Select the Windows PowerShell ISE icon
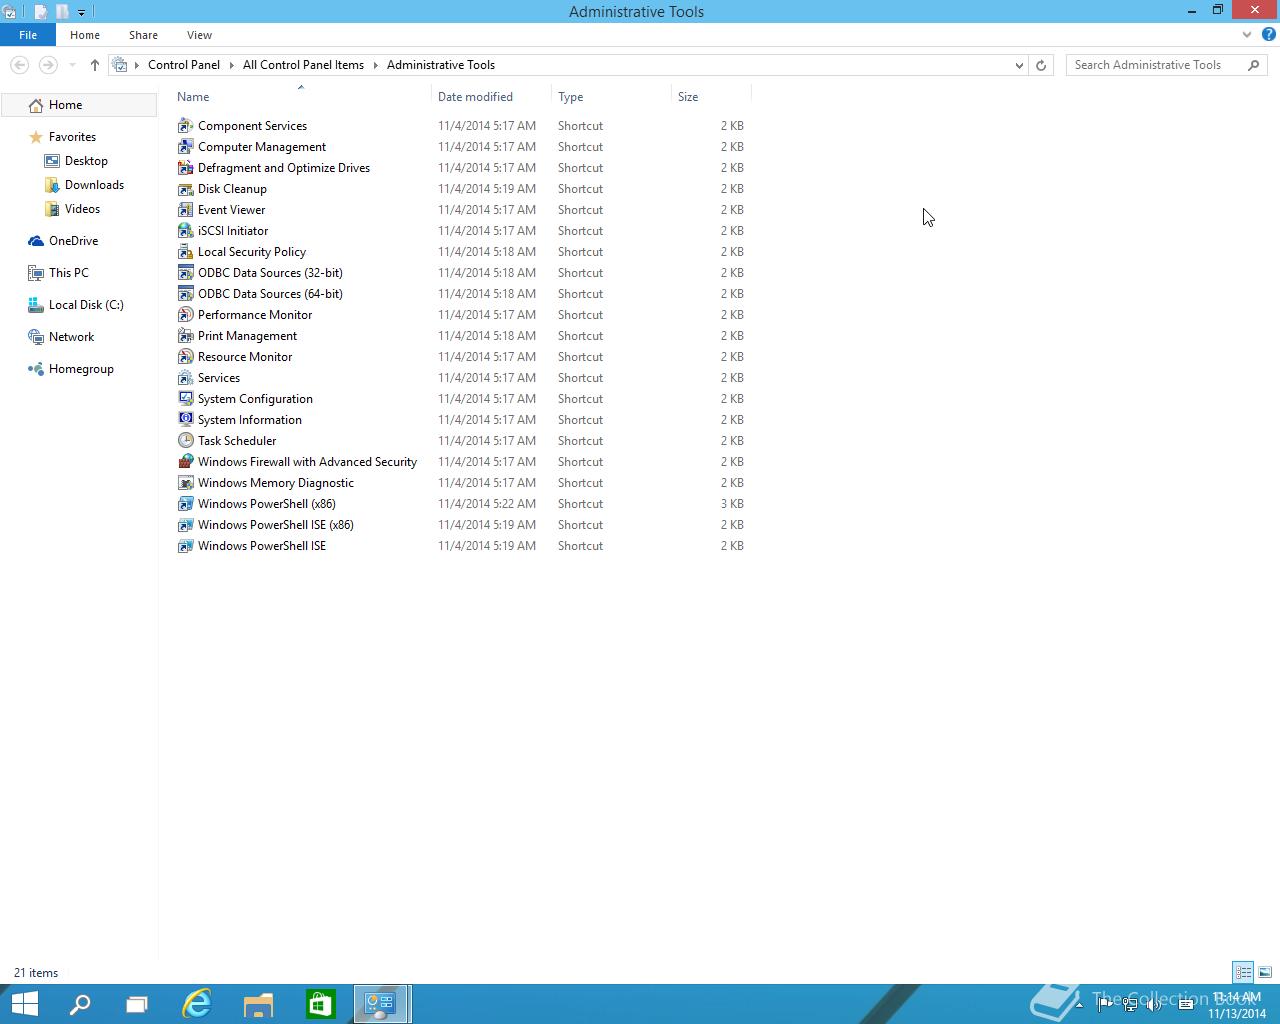The image size is (1280, 1024). [185, 546]
